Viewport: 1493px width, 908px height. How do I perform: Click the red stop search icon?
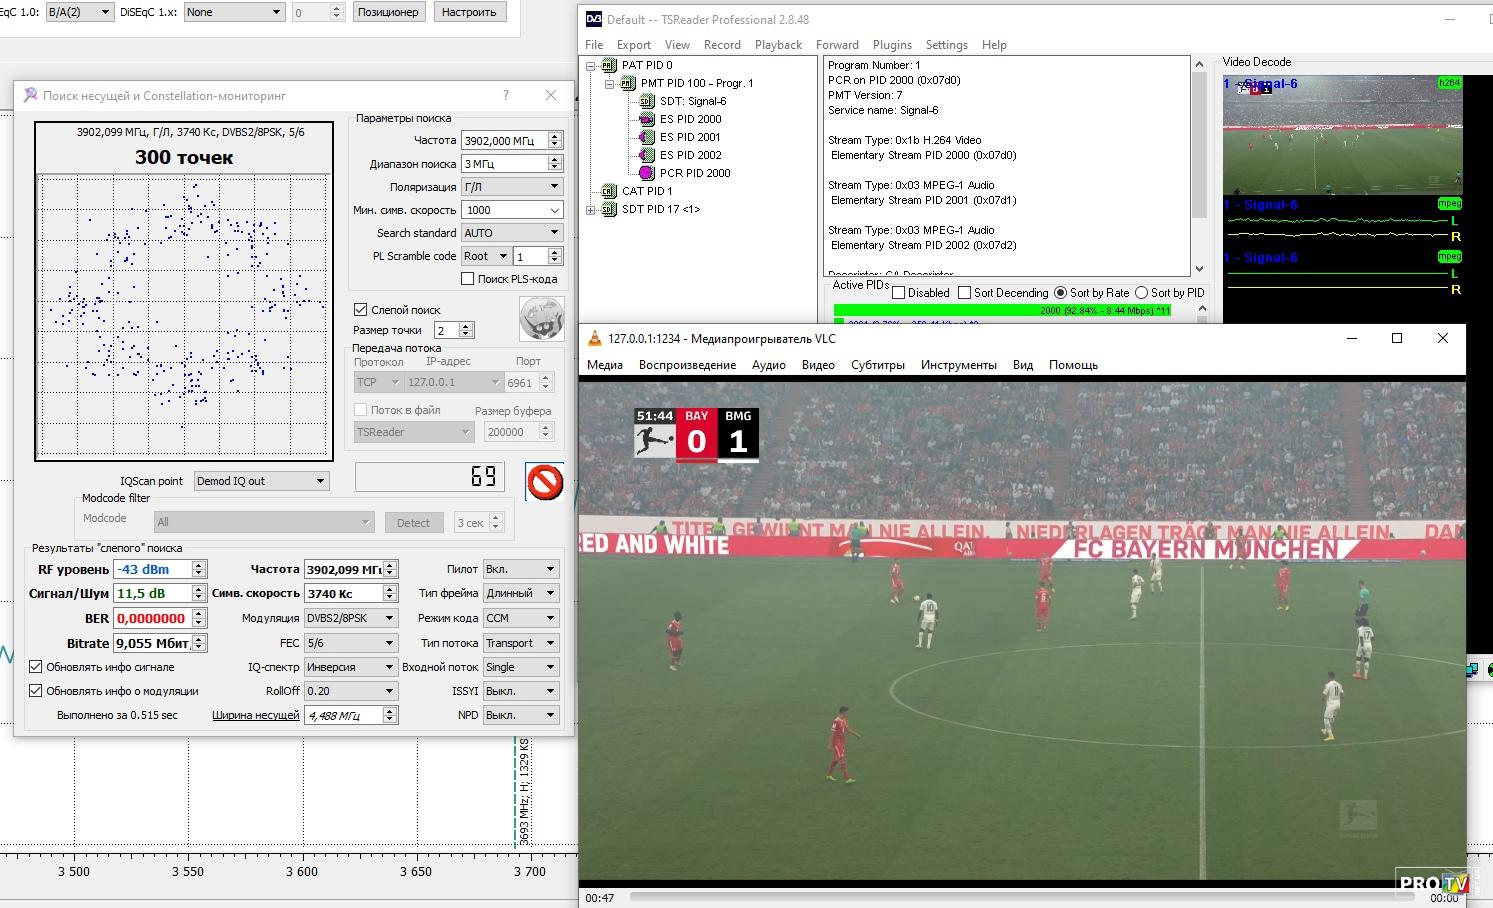(x=545, y=482)
